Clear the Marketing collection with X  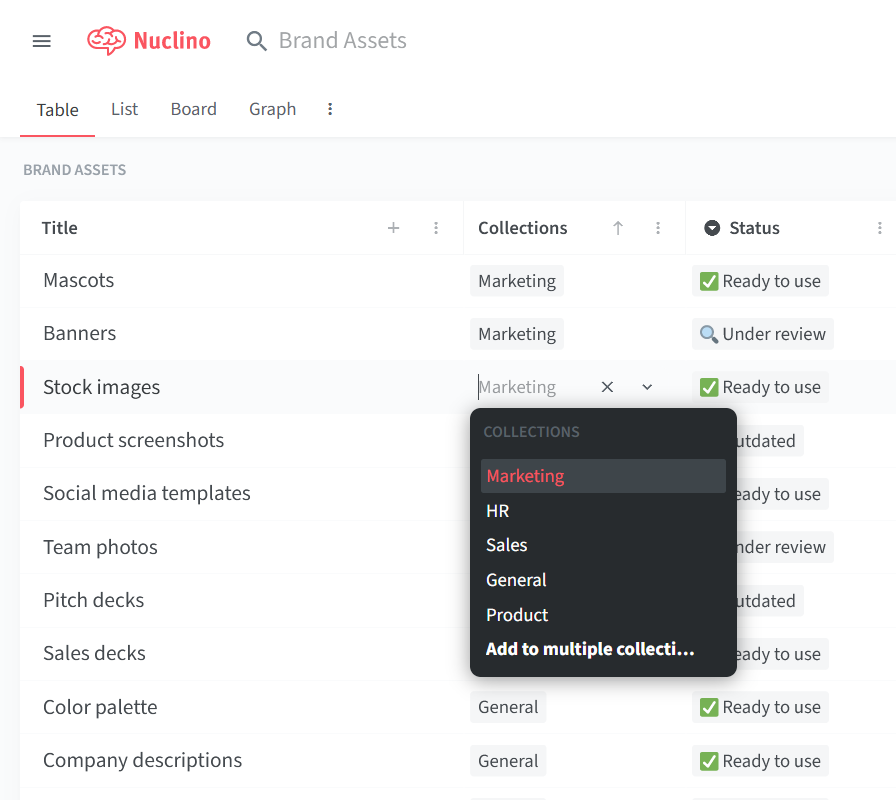tap(607, 387)
